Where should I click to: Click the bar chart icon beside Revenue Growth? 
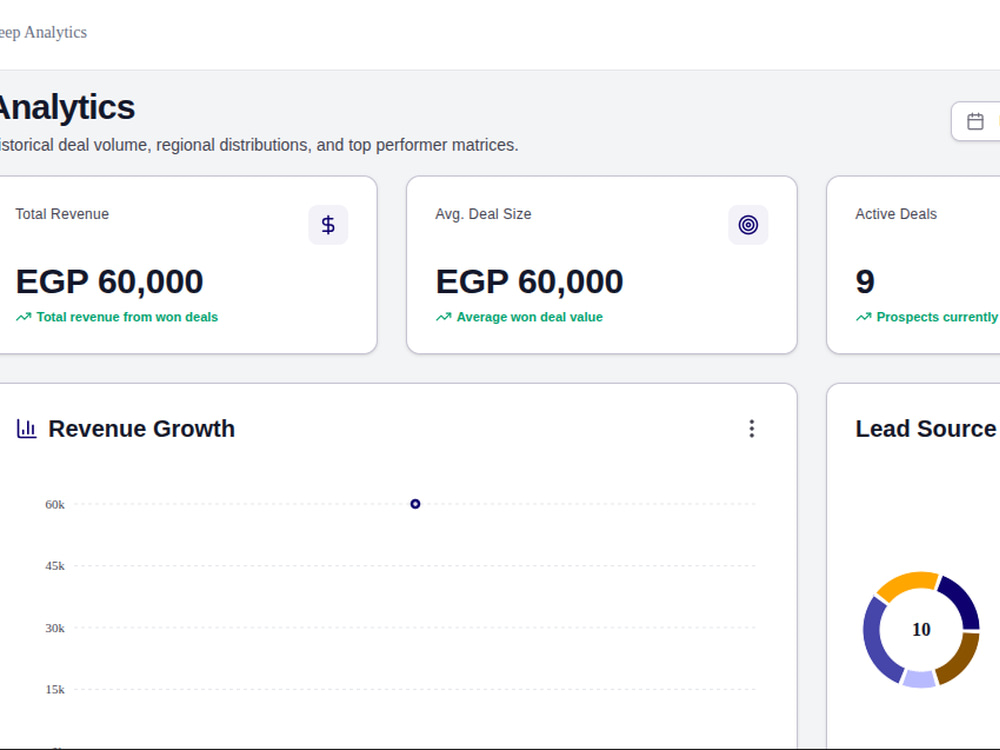pos(26,429)
